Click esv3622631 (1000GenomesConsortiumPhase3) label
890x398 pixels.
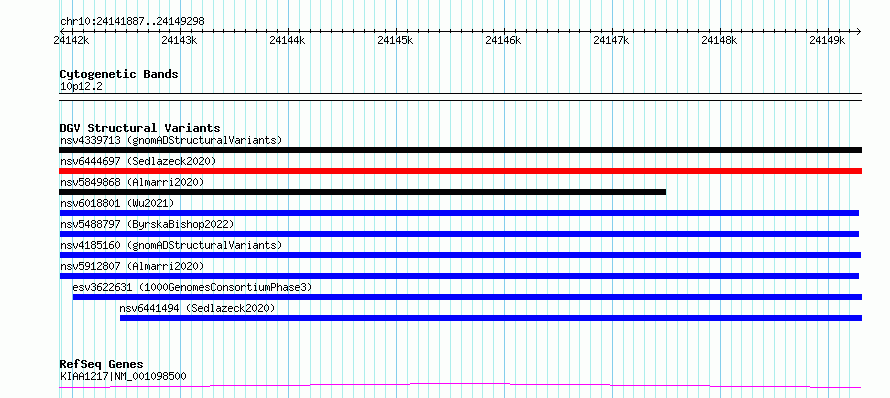click(192, 287)
